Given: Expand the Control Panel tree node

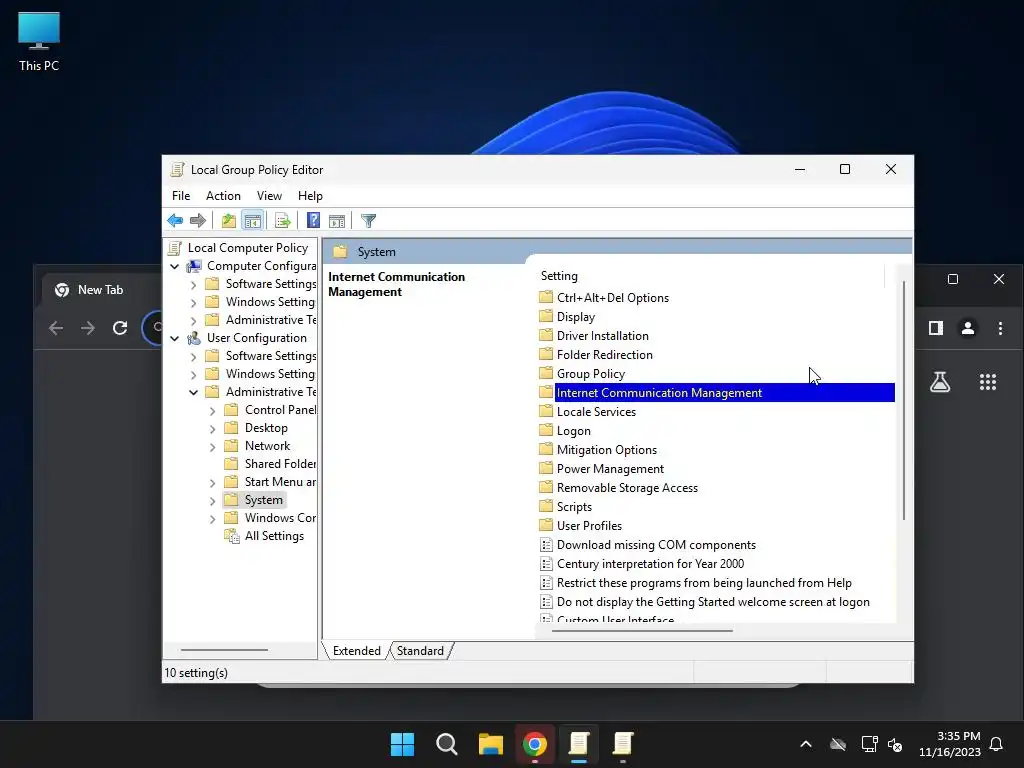Looking at the screenshot, I should [212, 411].
